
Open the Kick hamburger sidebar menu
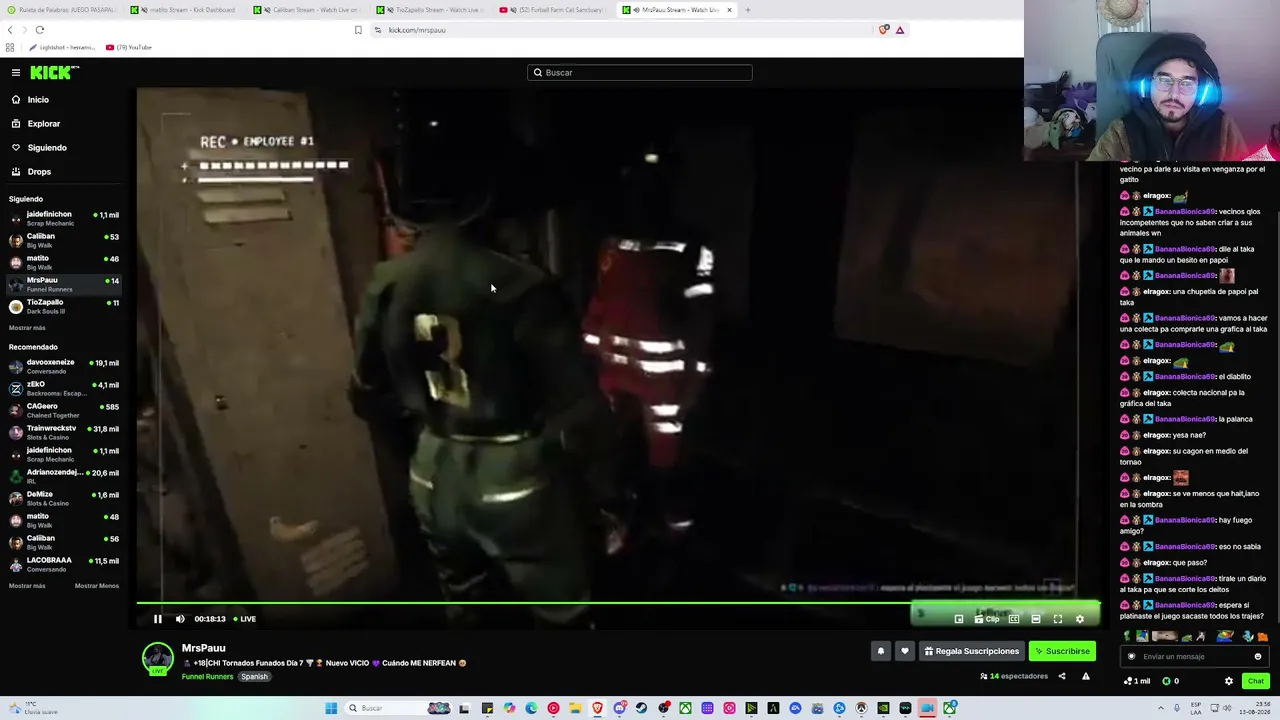16,72
